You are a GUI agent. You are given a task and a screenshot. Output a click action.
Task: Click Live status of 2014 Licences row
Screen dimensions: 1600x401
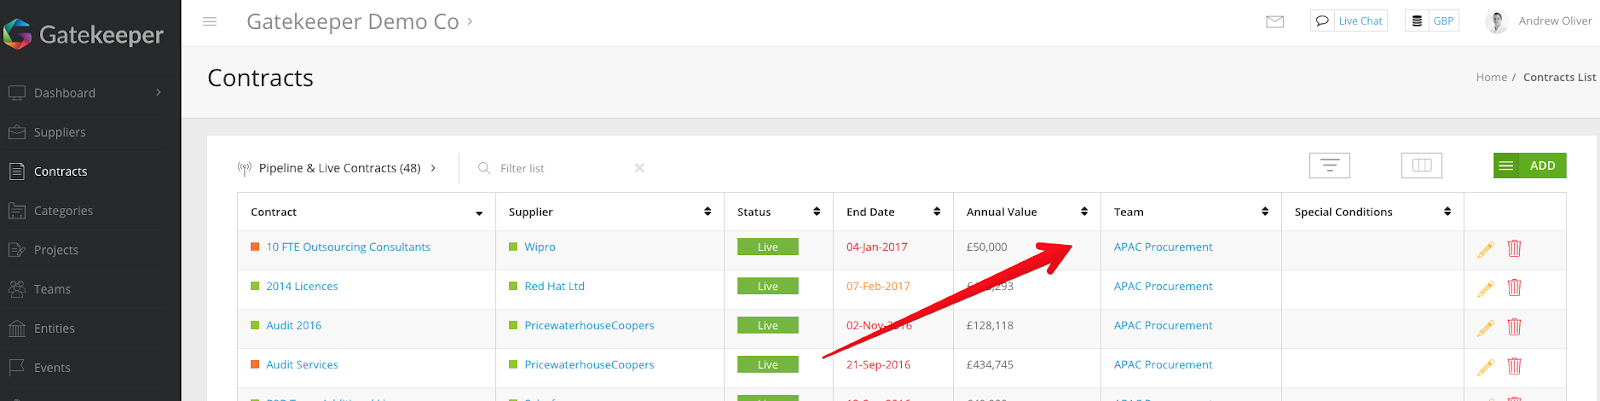point(768,286)
